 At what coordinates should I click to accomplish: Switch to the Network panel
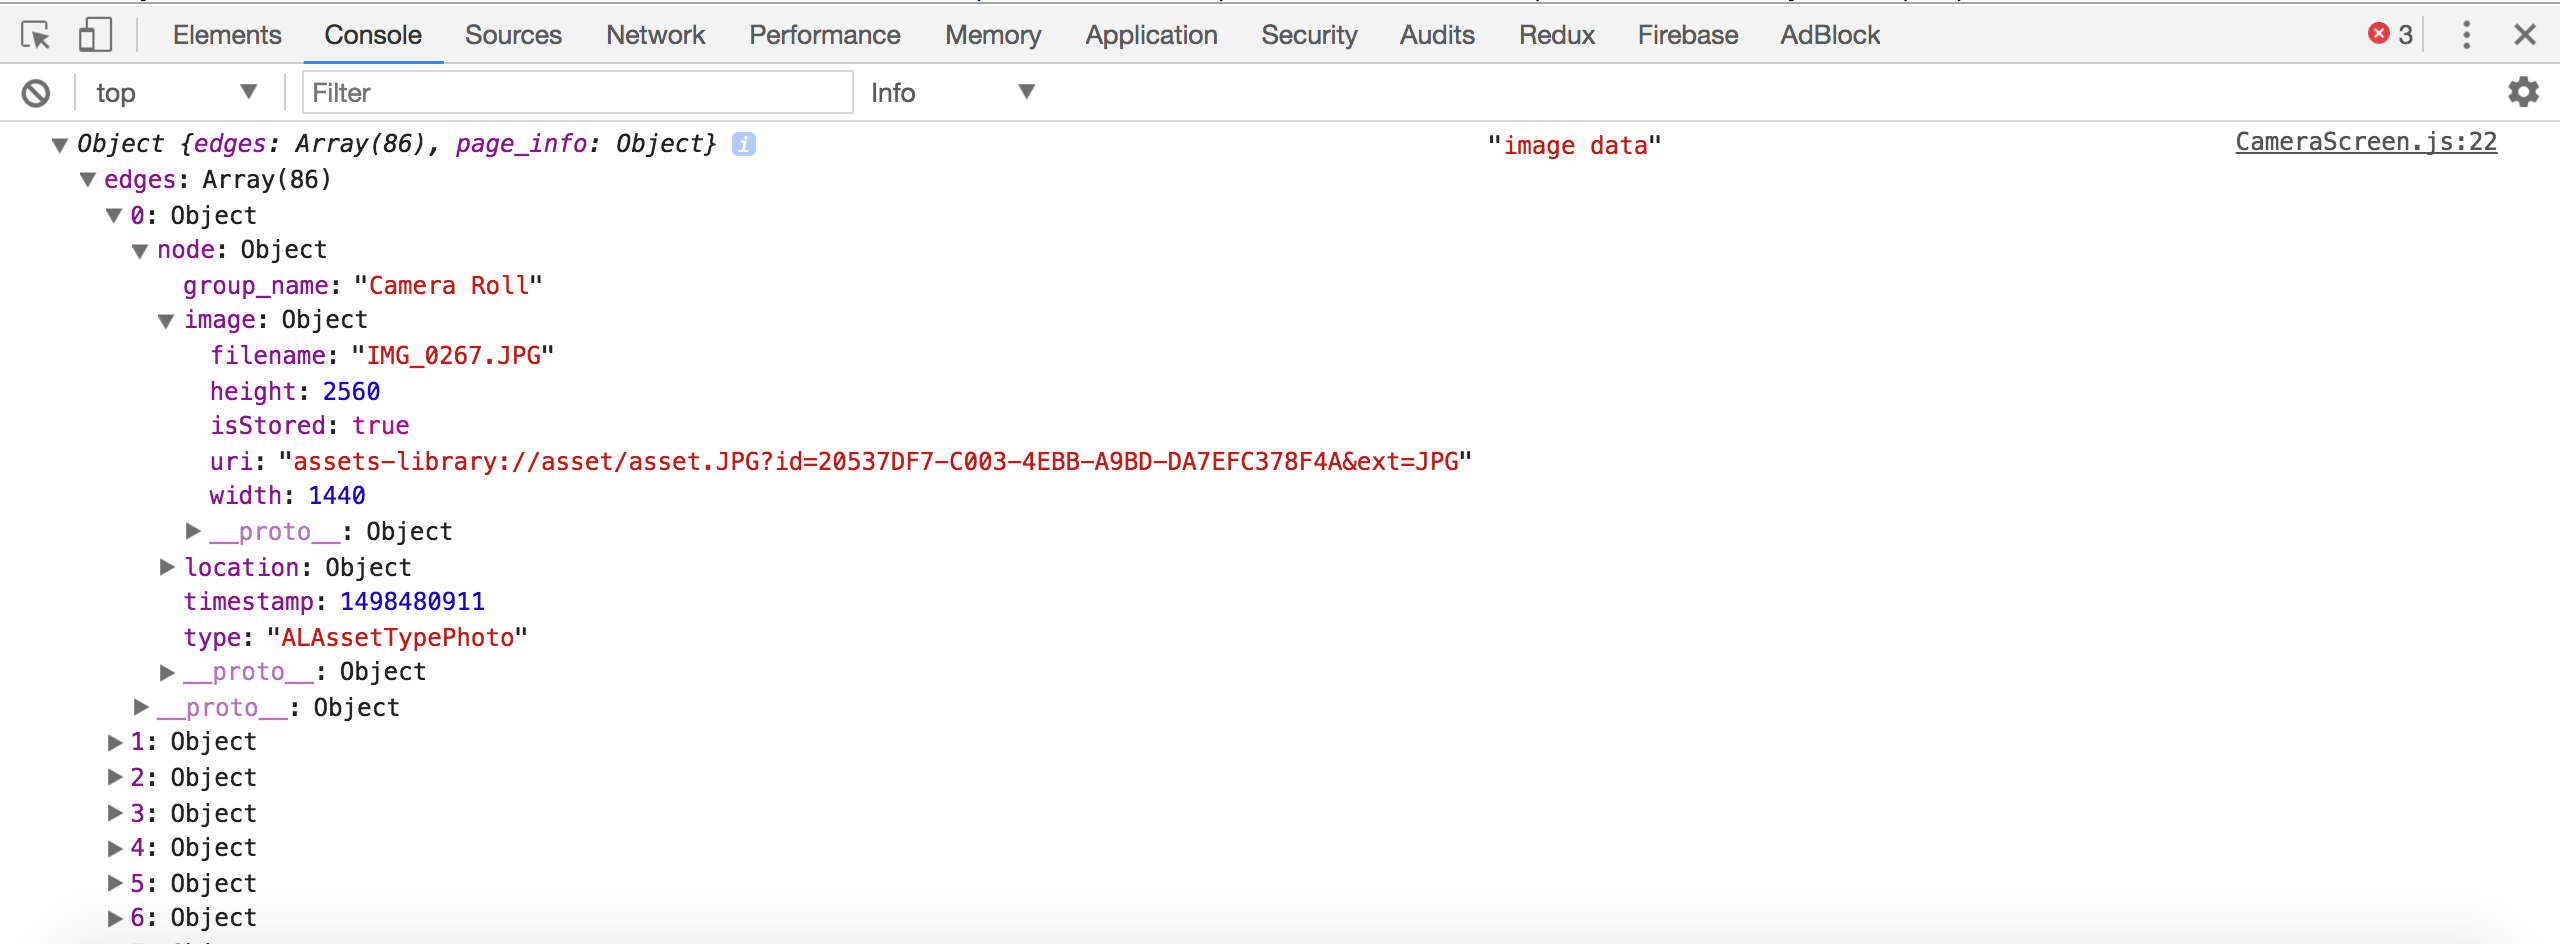click(x=655, y=35)
